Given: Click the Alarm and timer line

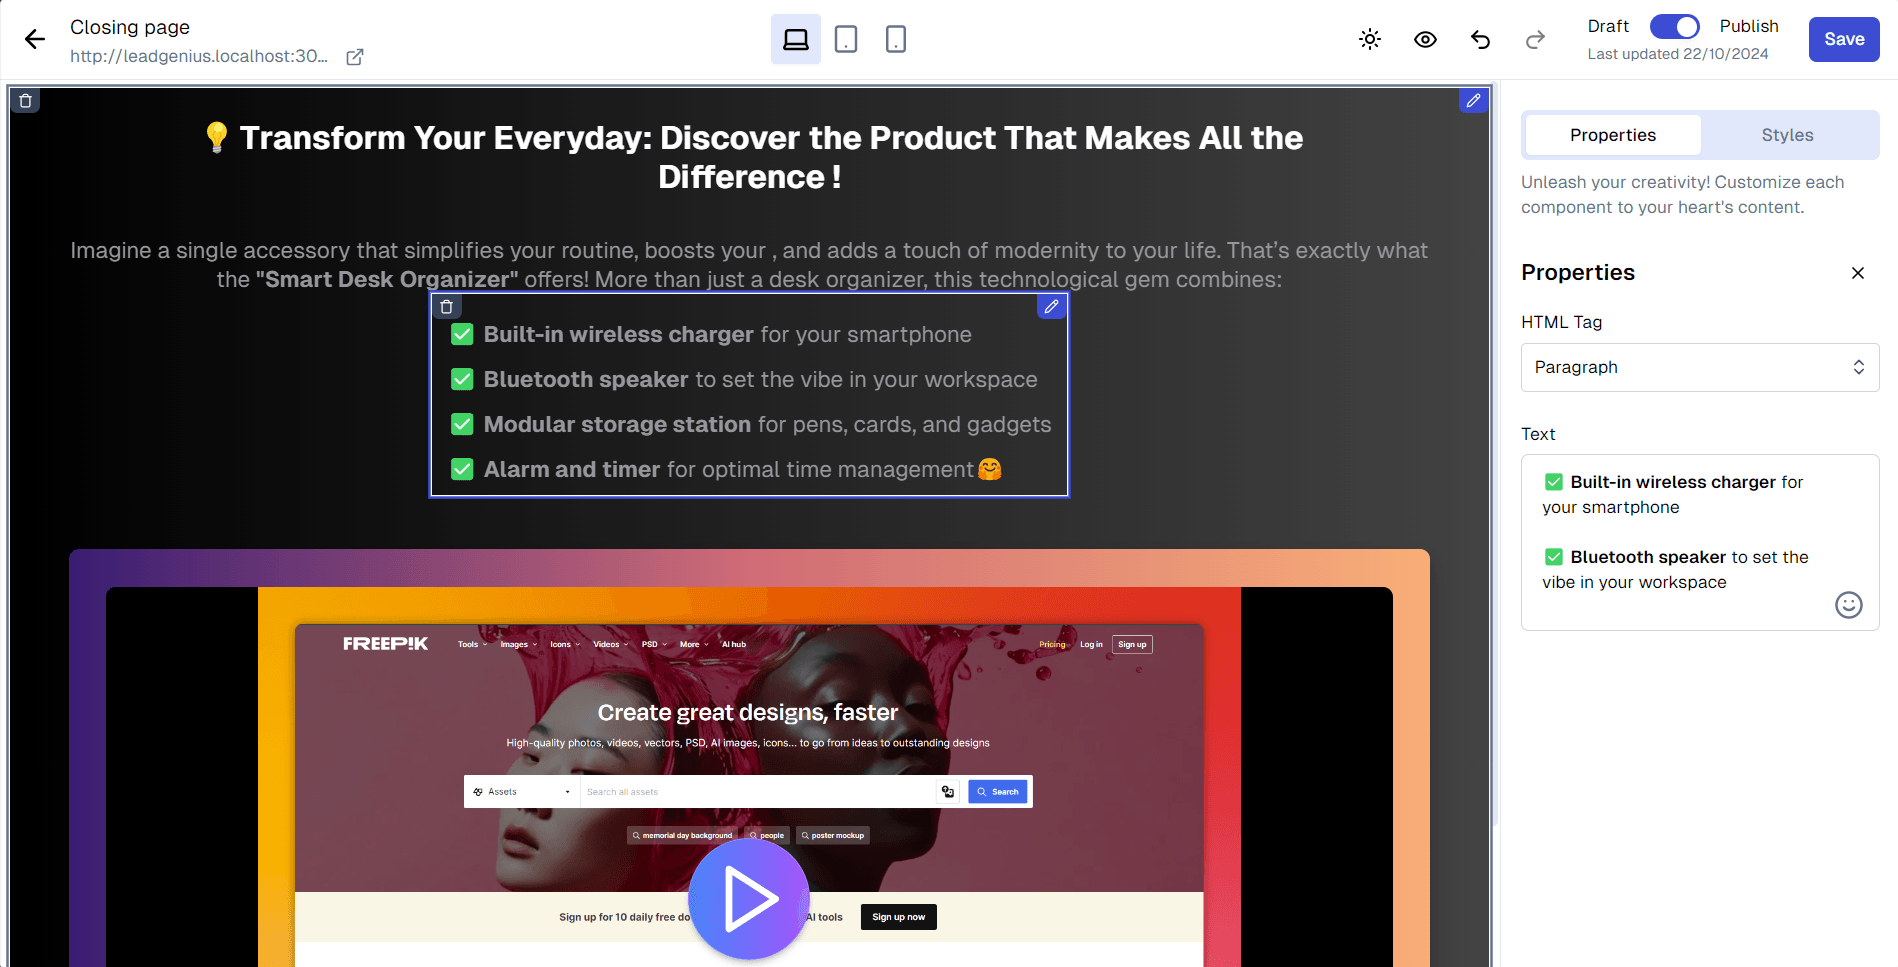Looking at the screenshot, I should click(x=728, y=469).
